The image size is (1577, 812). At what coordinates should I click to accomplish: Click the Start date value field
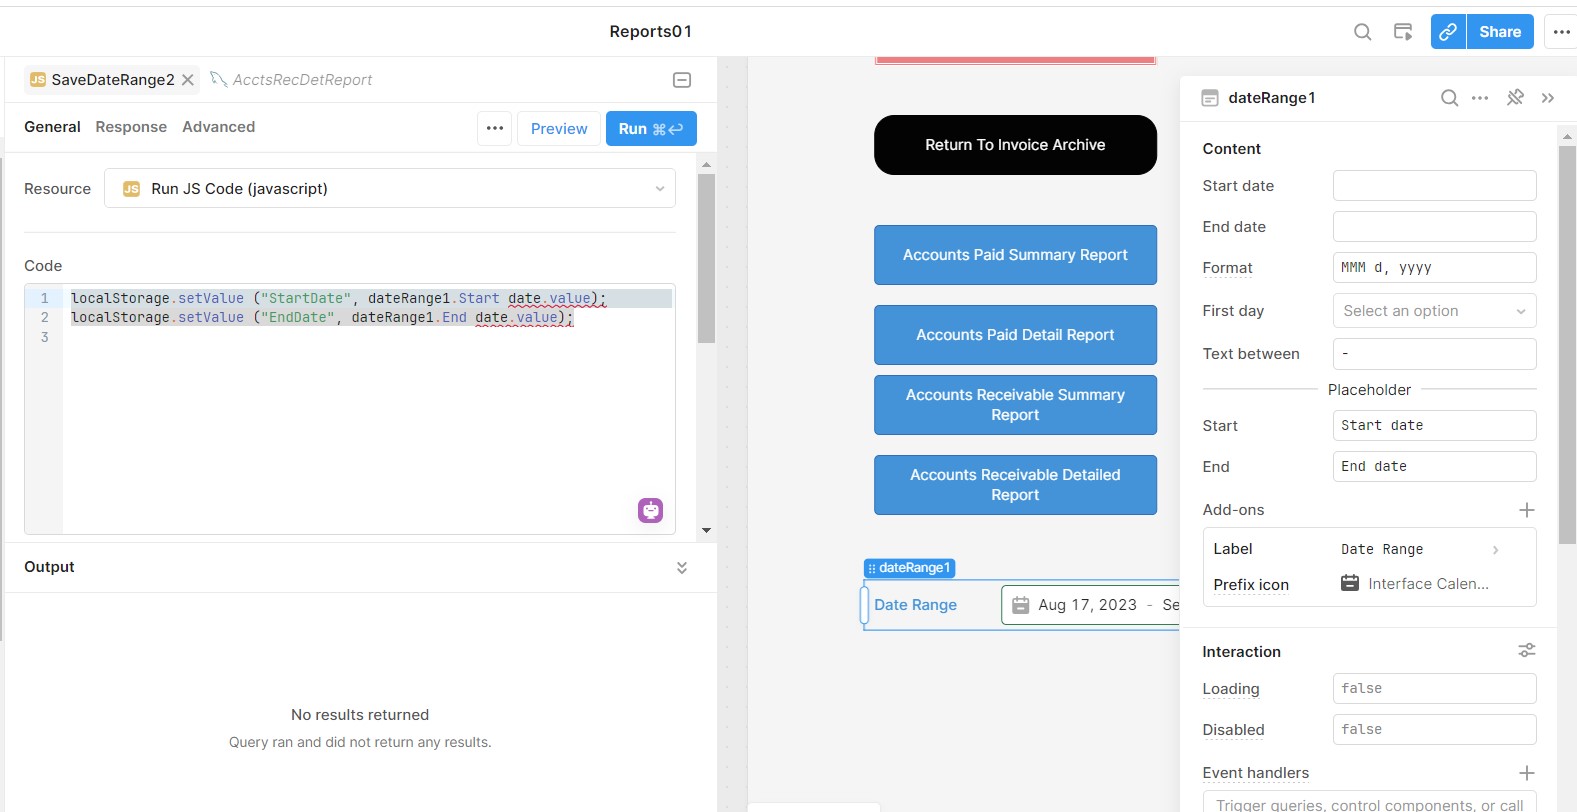1434,186
